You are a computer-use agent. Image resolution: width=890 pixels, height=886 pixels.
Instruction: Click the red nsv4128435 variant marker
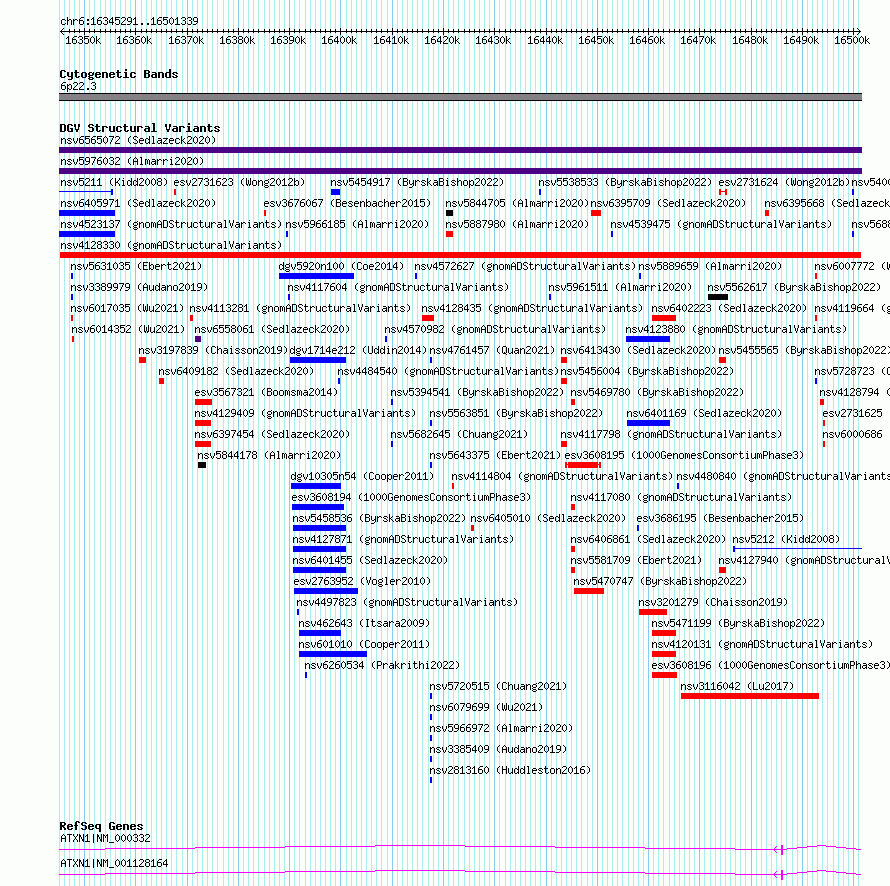coord(428,318)
